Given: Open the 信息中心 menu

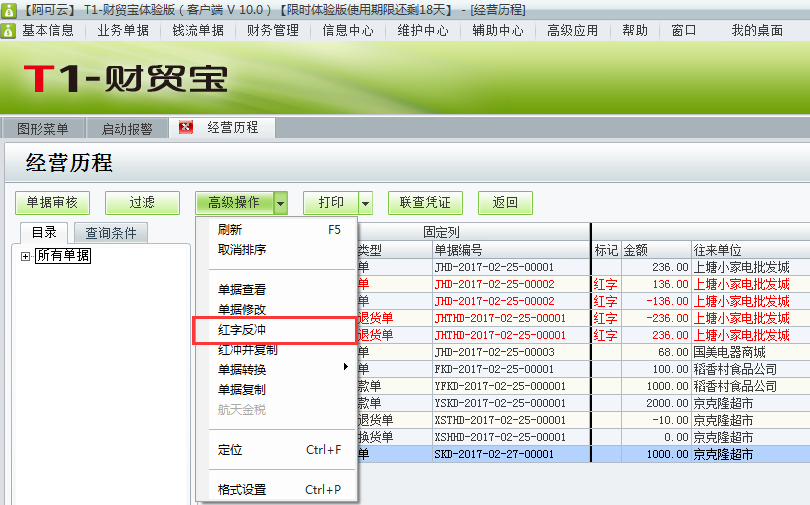Looking at the screenshot, I should [348, 30].
